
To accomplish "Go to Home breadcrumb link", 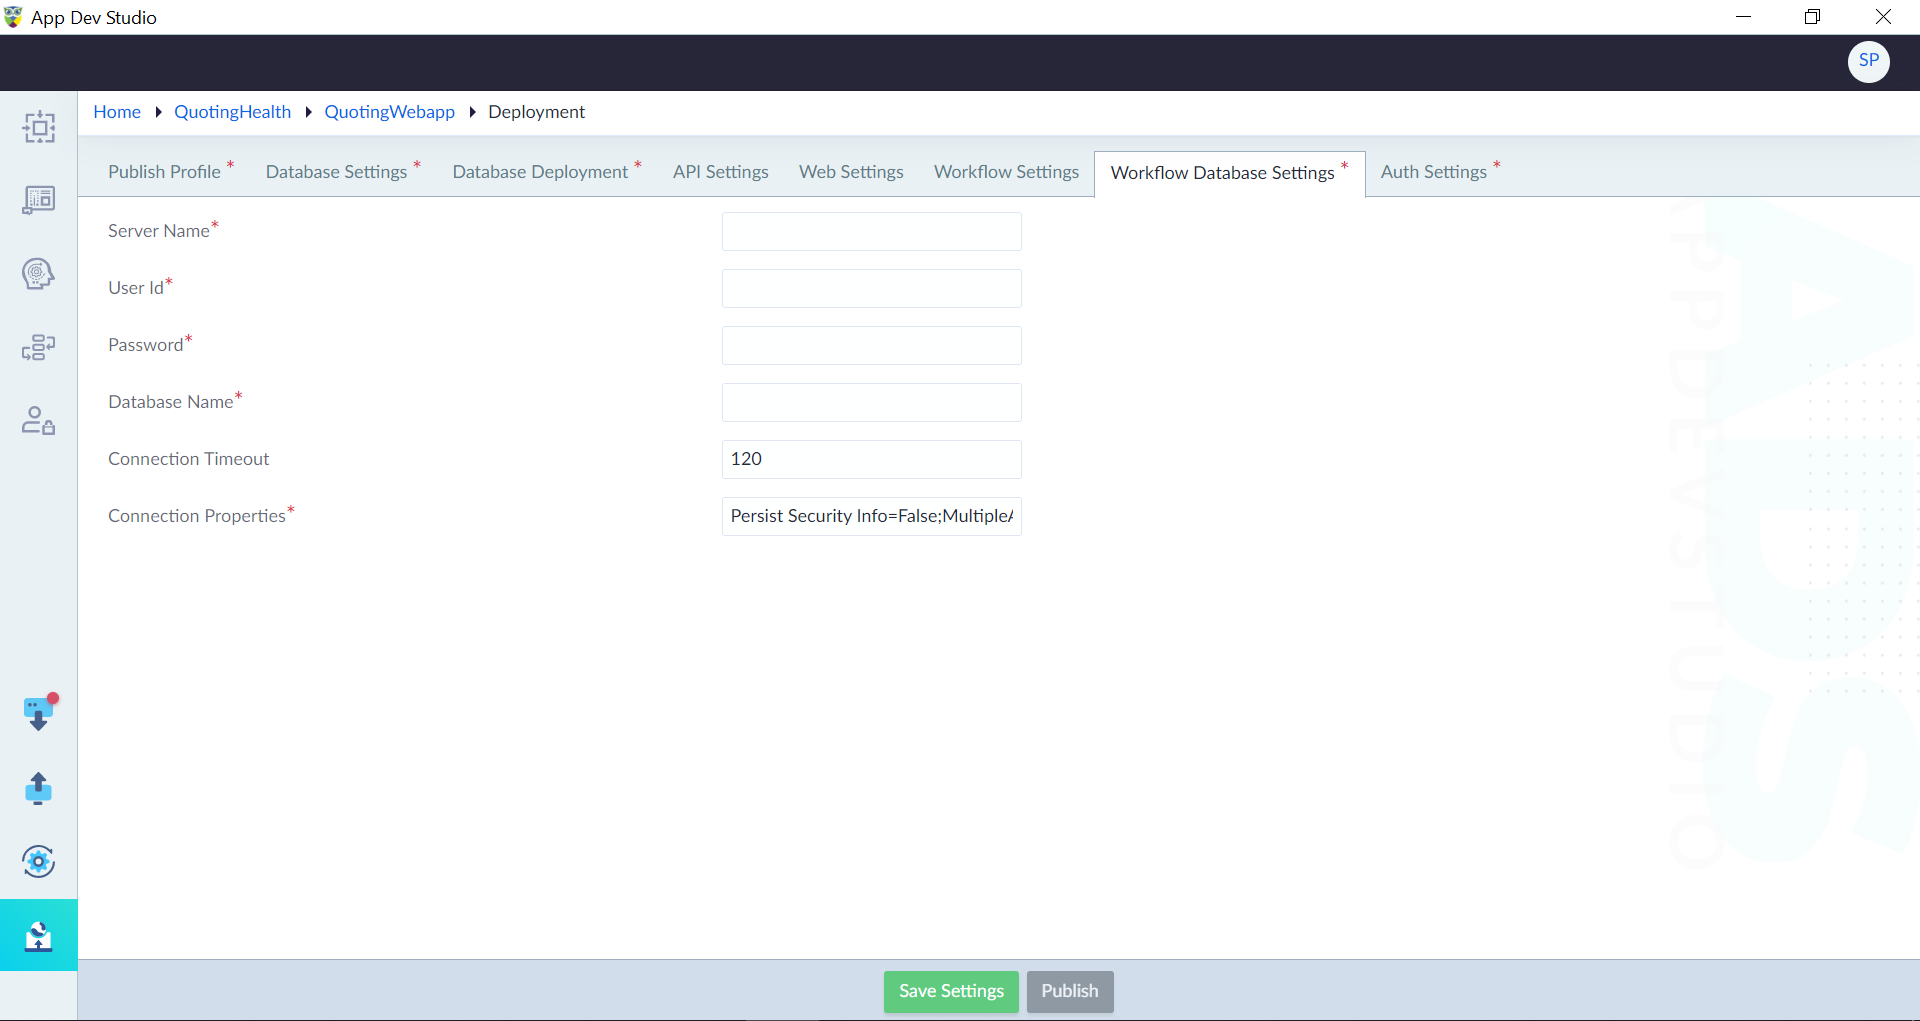I will [x=117, y=112].
